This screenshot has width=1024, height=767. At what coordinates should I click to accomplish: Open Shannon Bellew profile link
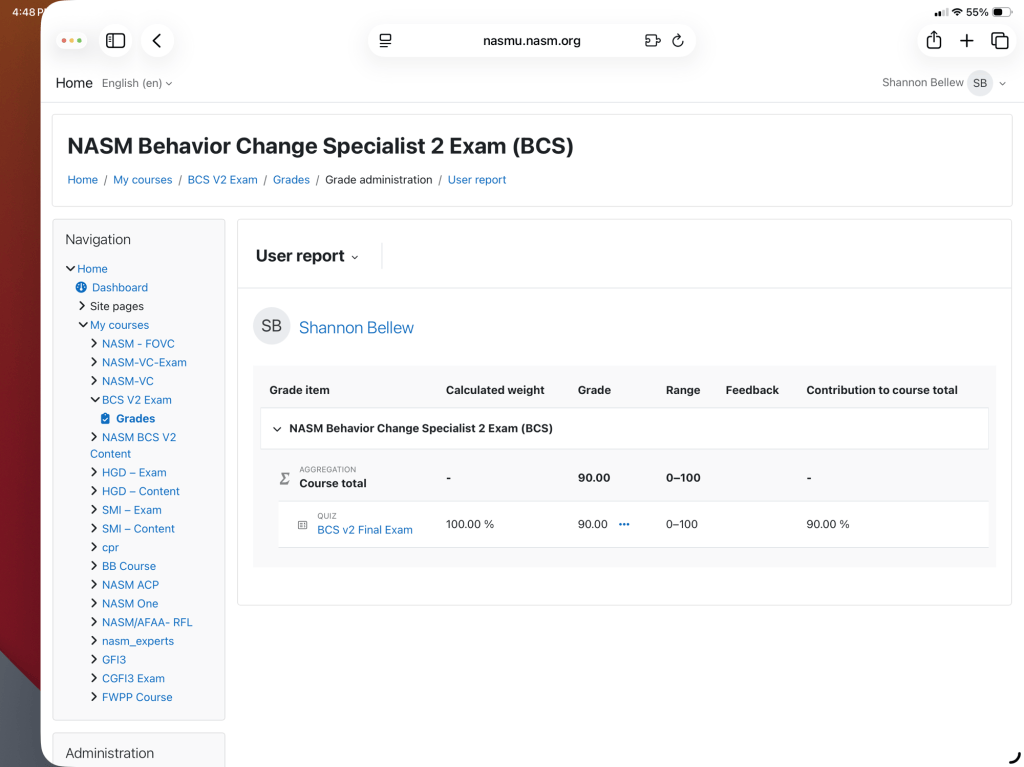[356, 327]
